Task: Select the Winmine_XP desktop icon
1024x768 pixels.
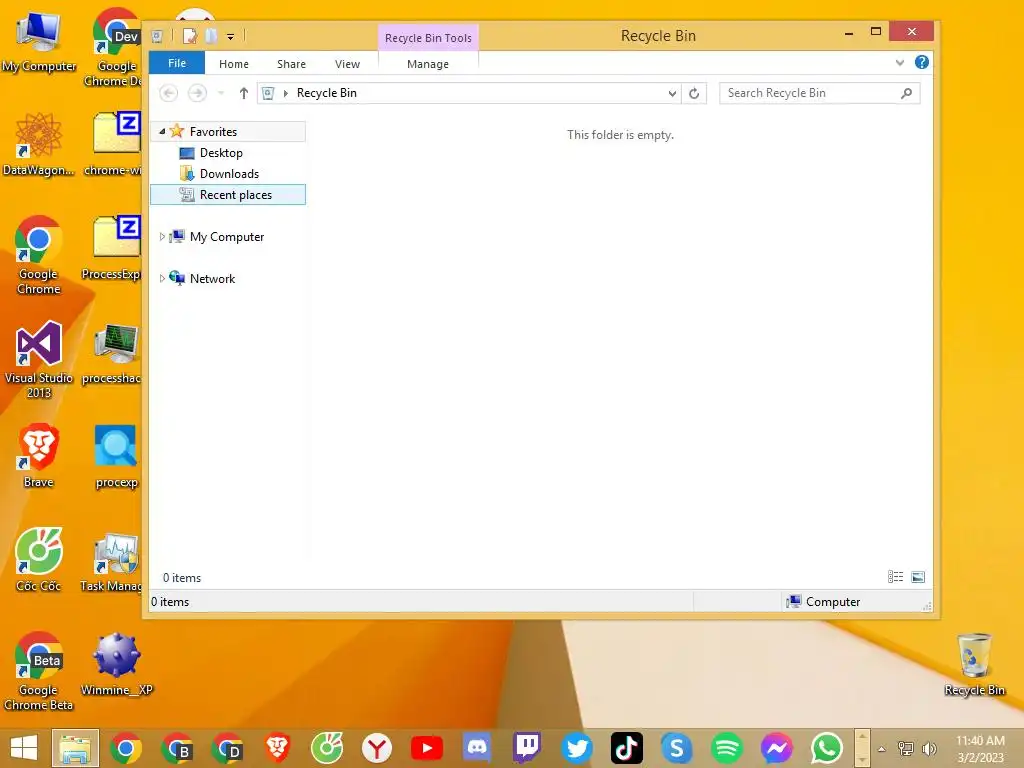Action: [x=116, y=664]
